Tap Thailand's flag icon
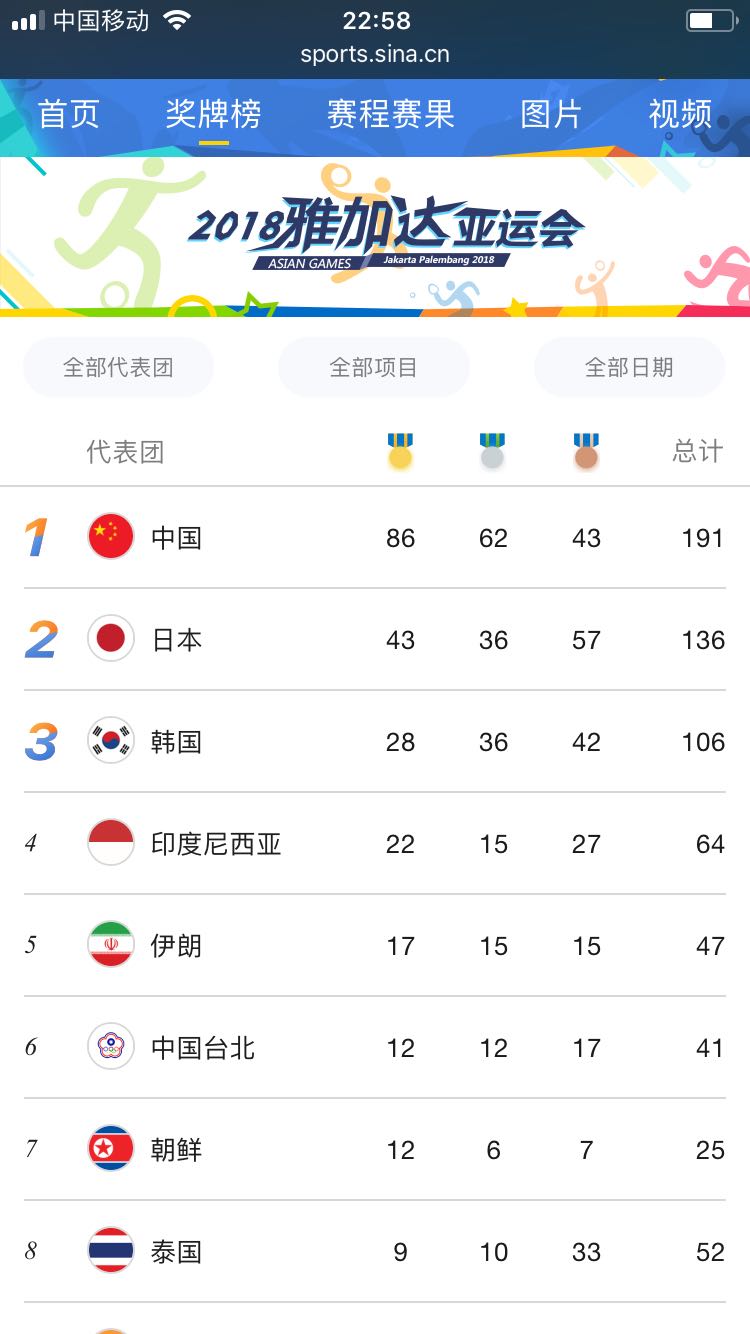750x1334 pixels. (x=110, y=1251)
